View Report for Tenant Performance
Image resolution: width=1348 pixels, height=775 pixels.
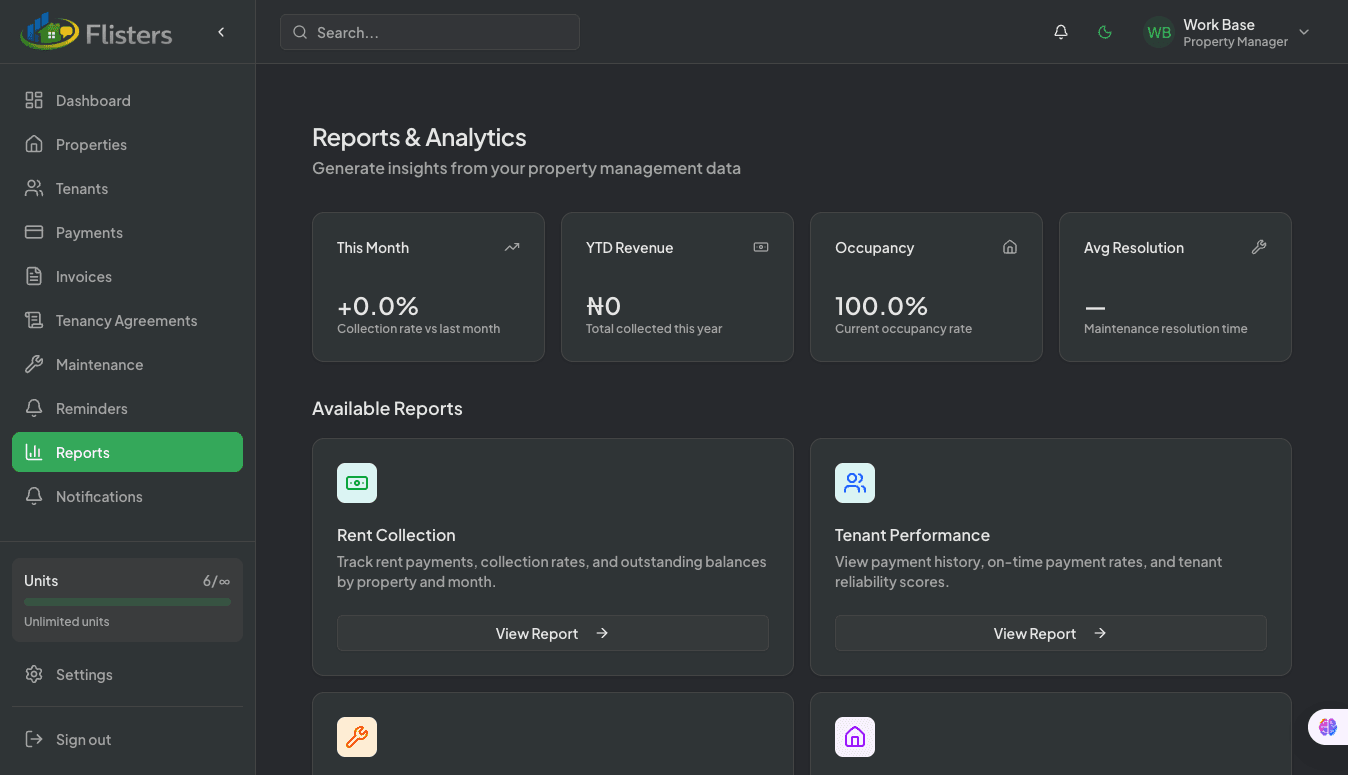click(1050, 633)
